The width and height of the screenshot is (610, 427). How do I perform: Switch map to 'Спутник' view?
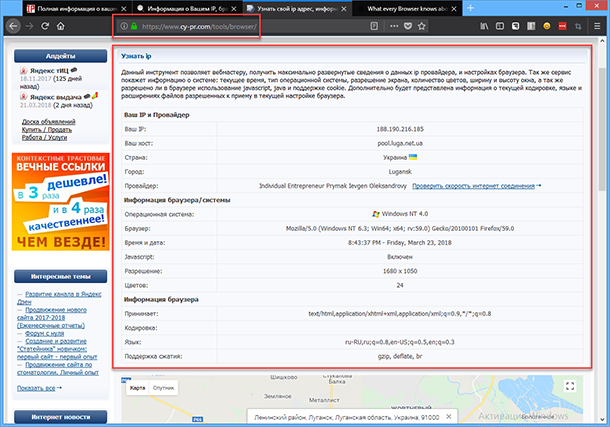[163, 388]
